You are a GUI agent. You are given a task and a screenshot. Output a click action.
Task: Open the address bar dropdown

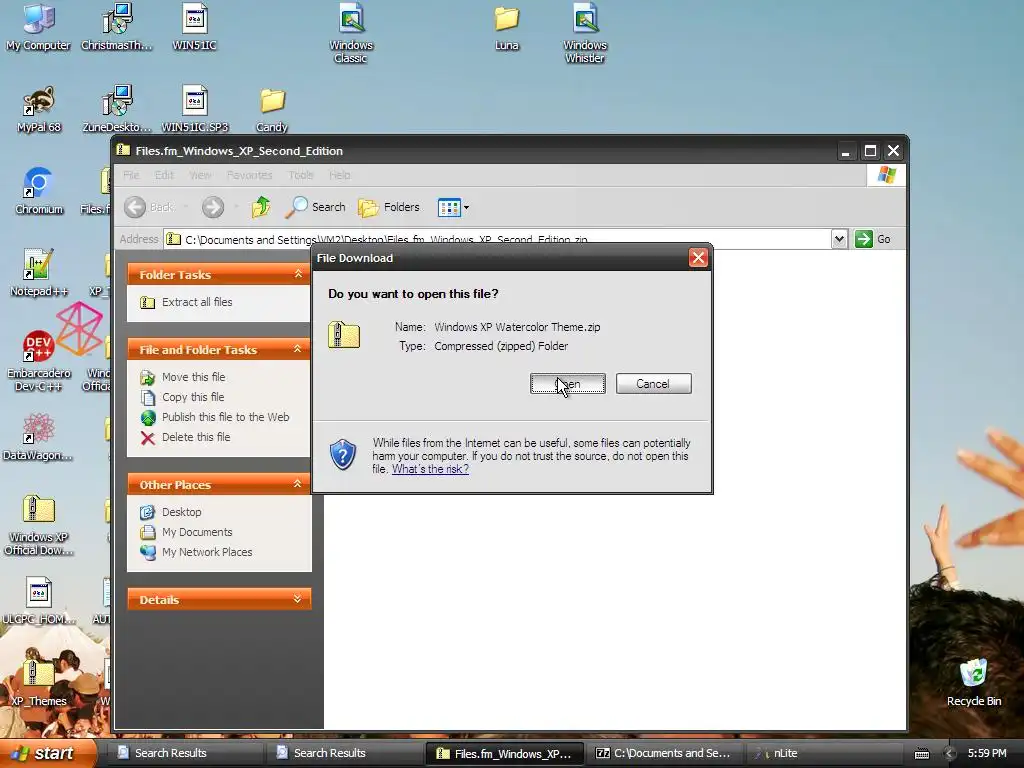(839, 239)
